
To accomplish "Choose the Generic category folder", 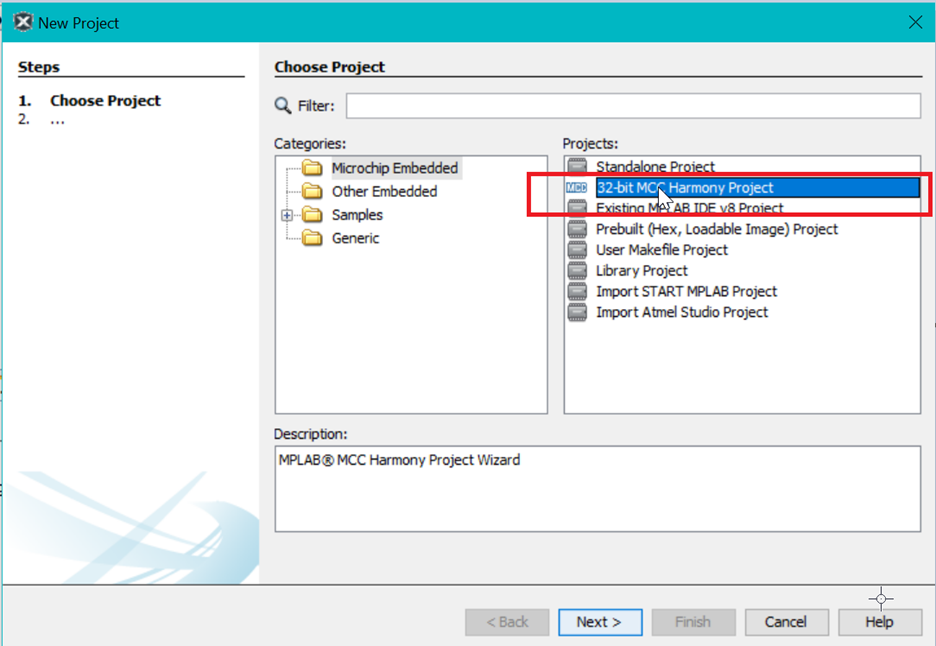I will click(x=355, y=238).
